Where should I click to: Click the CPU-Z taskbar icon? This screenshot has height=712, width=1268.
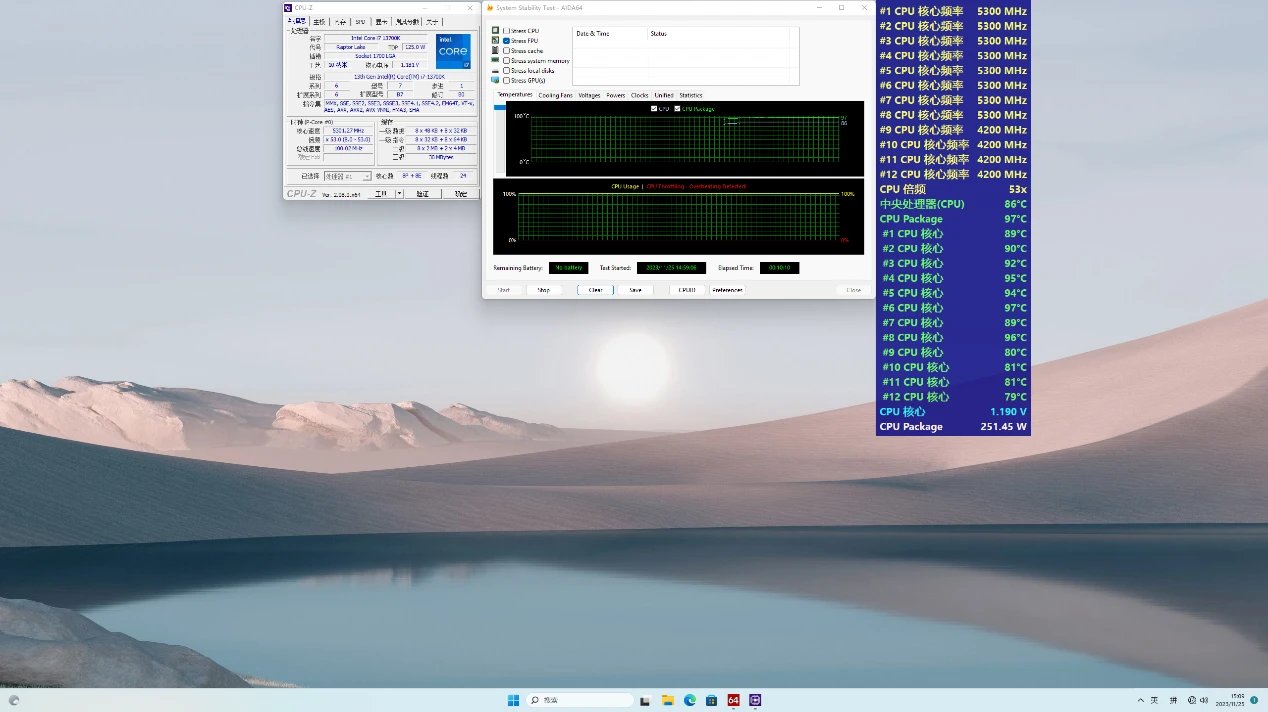point(755,700)
